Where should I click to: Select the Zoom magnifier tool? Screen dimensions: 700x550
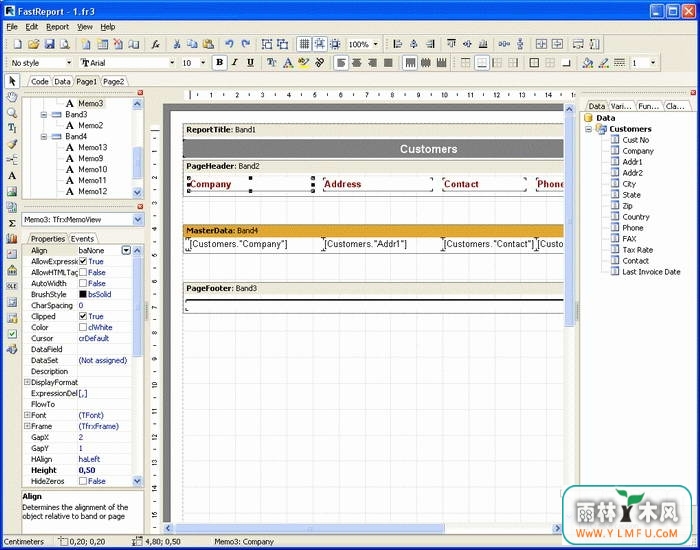[x=12, y=113]
